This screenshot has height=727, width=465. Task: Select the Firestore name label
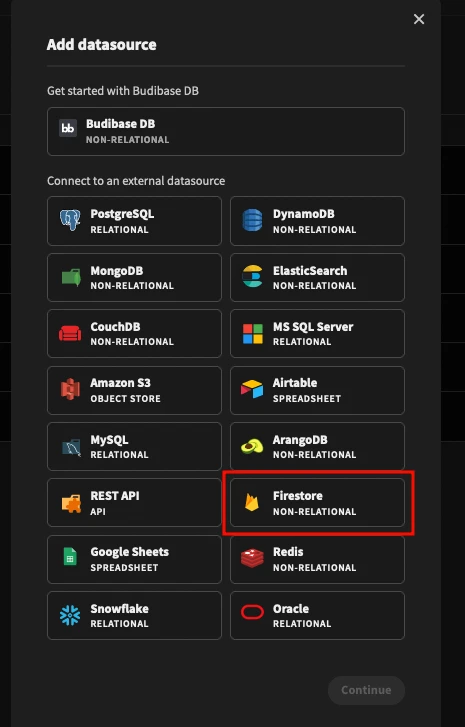coord(298,496)
